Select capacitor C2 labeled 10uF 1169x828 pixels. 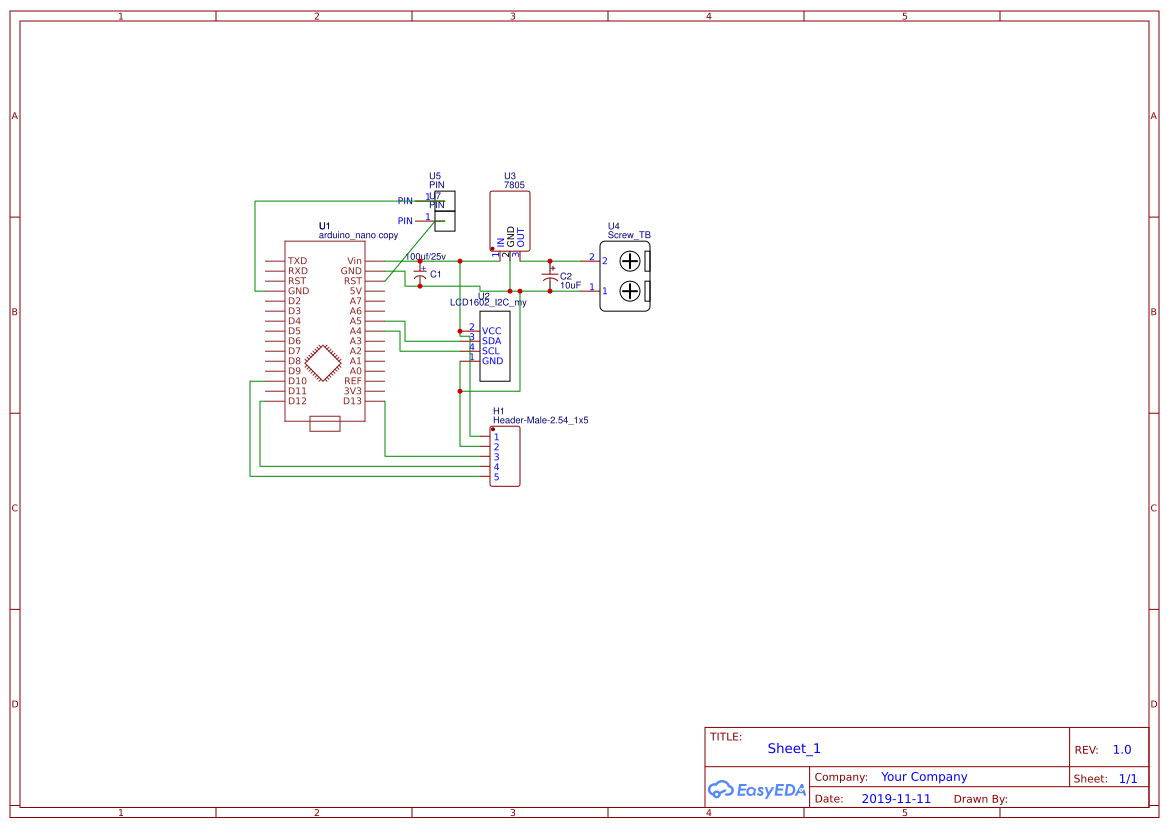pos(548,278)
